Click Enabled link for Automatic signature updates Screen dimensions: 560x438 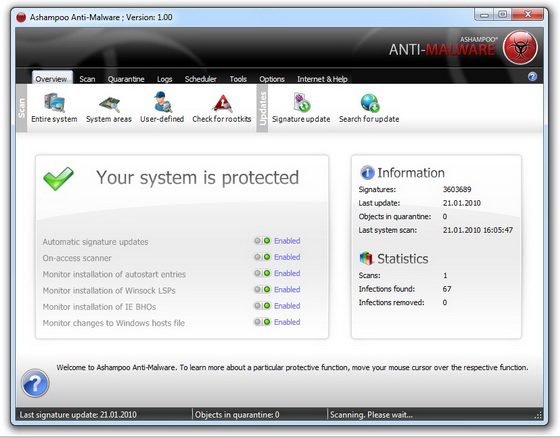click(287, 241)
